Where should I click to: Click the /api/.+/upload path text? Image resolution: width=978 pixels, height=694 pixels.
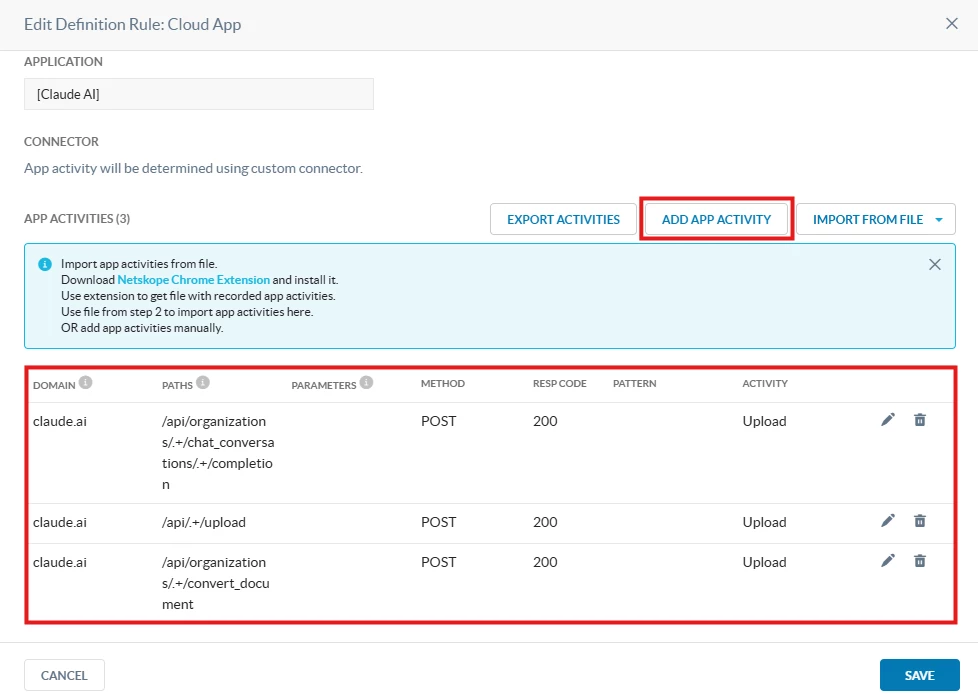(x=204, y=523)
